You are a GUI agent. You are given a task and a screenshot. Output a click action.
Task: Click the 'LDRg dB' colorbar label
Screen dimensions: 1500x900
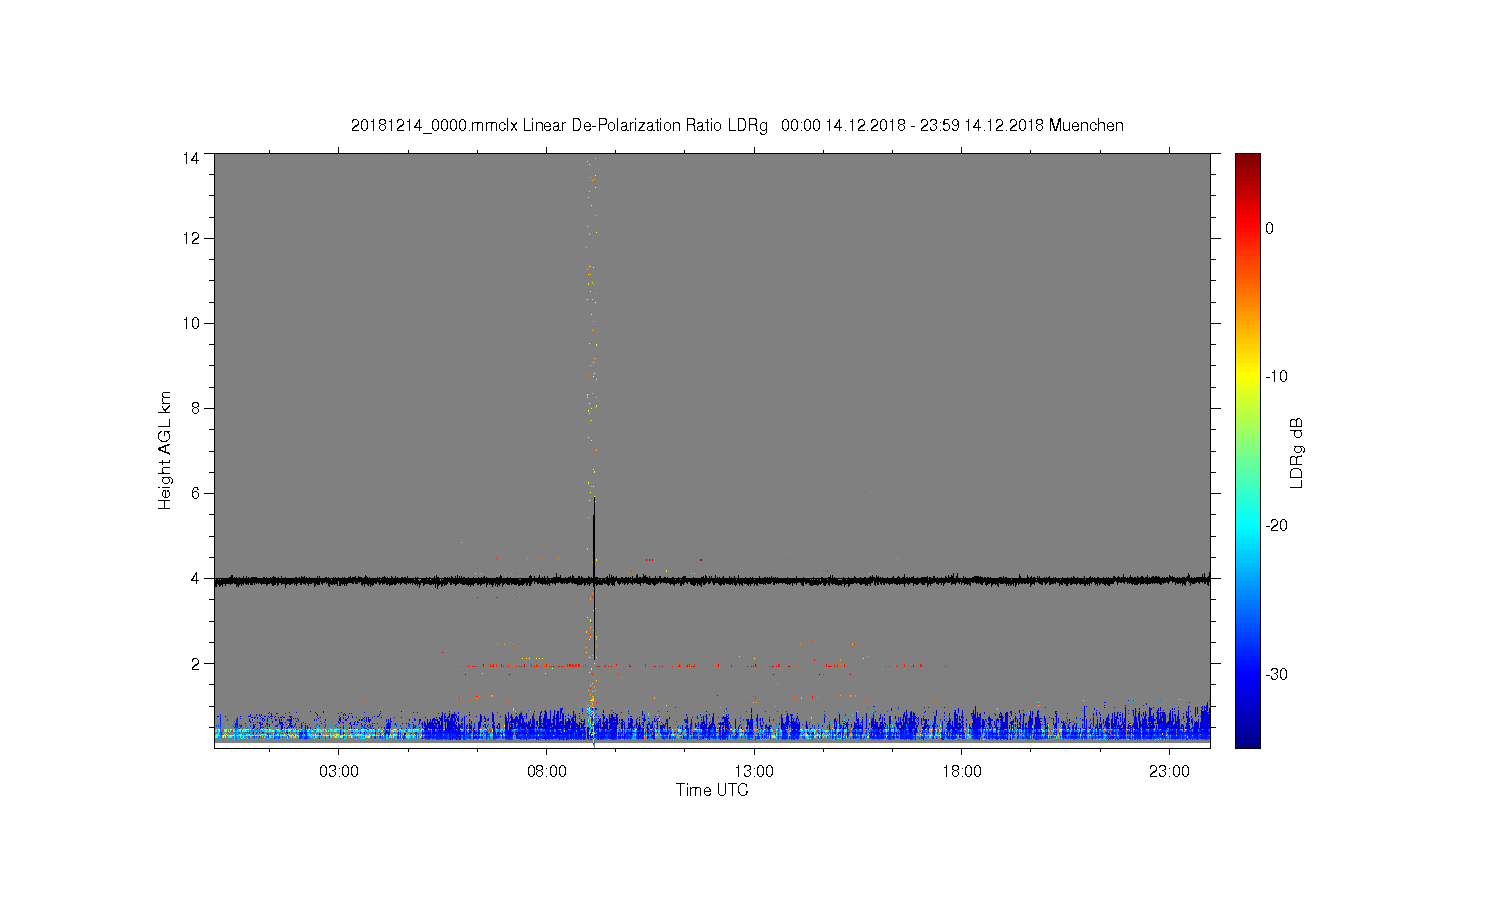point(1297,452)
